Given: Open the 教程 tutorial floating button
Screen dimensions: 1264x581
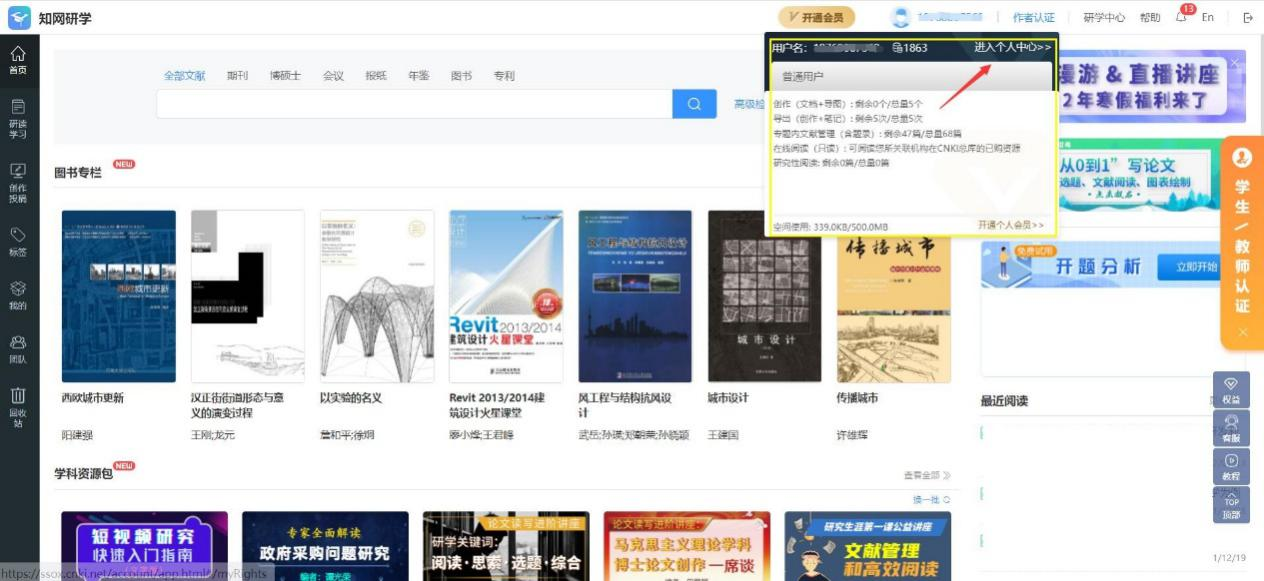Looking at the screenshot, I should 1230,467.
